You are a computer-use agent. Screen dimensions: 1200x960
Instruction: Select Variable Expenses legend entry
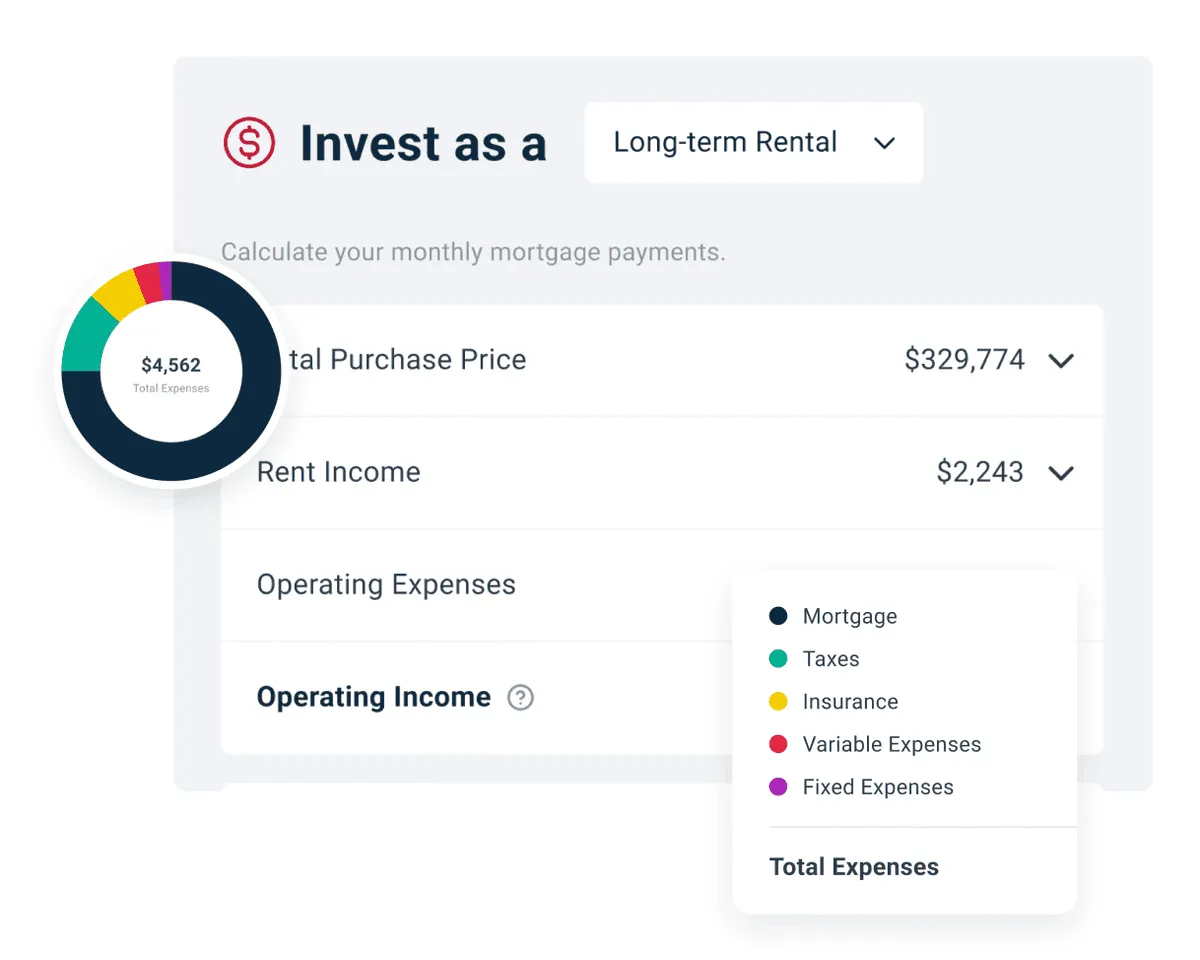pos(891,744)
